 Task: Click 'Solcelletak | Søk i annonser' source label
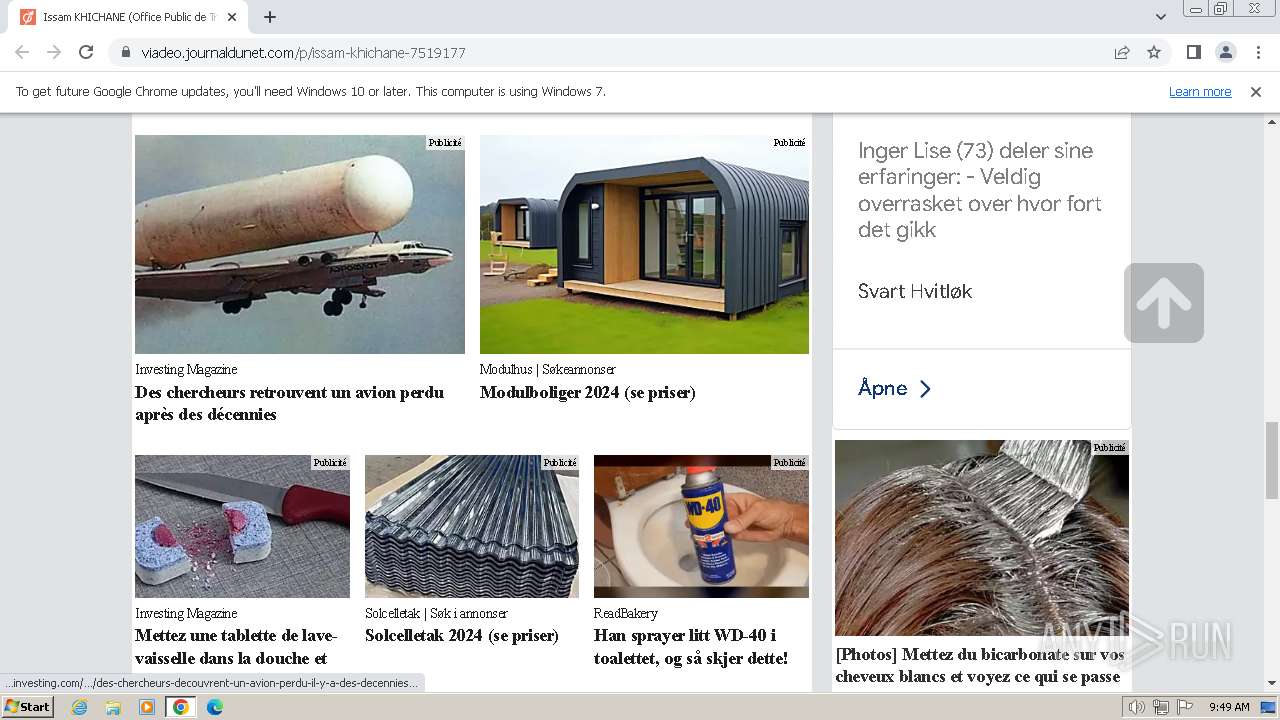tap(436, 613)
